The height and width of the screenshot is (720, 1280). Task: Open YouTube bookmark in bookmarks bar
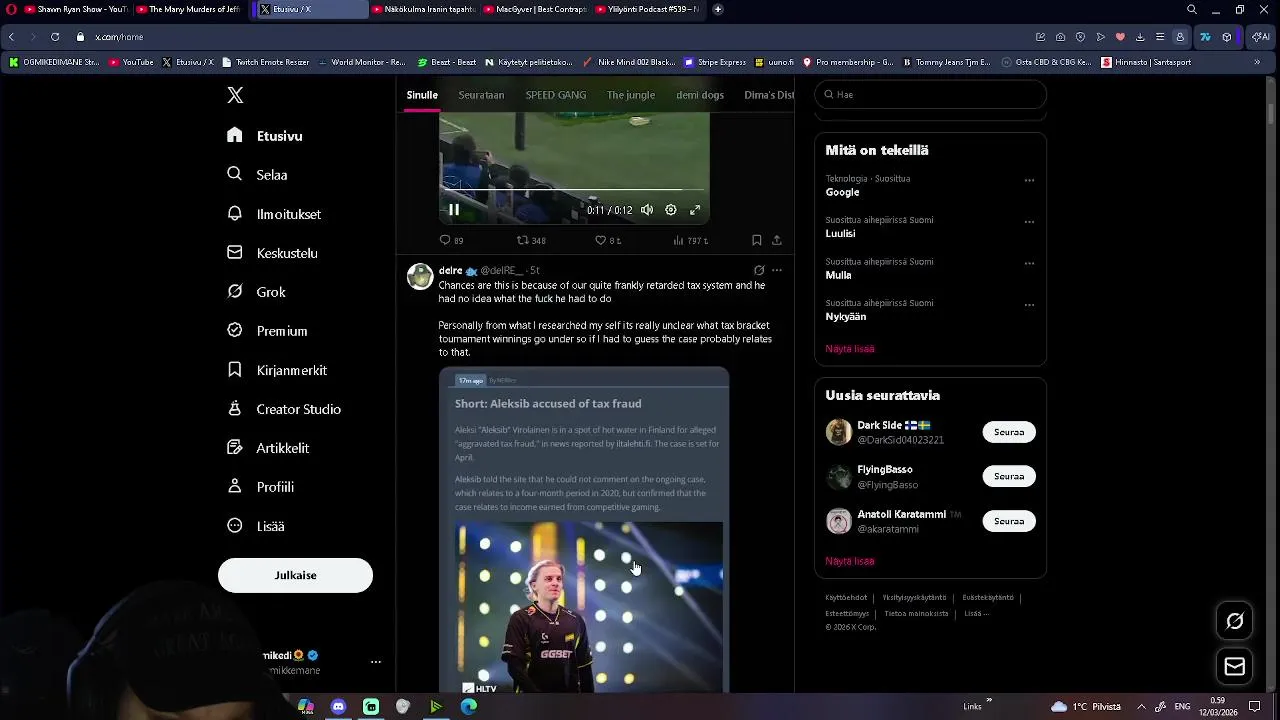coord(131,62)
